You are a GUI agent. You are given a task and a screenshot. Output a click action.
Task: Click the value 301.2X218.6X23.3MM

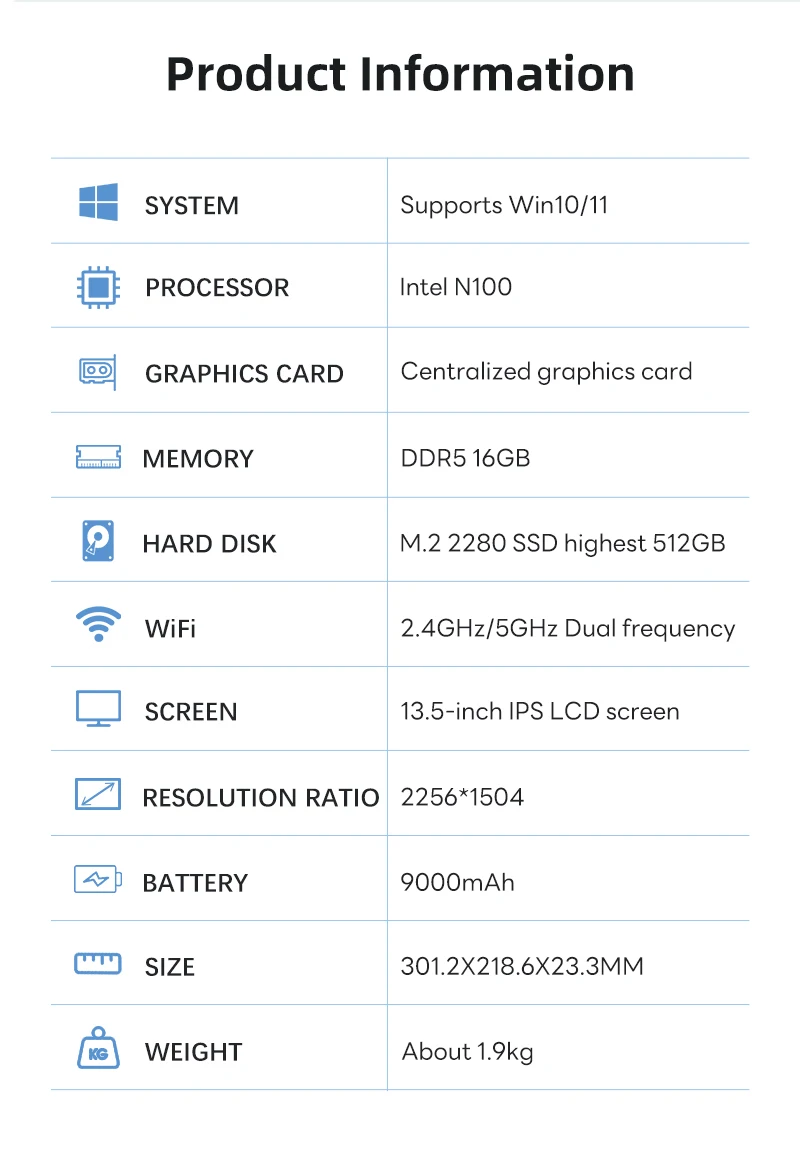tap(522, 967)
